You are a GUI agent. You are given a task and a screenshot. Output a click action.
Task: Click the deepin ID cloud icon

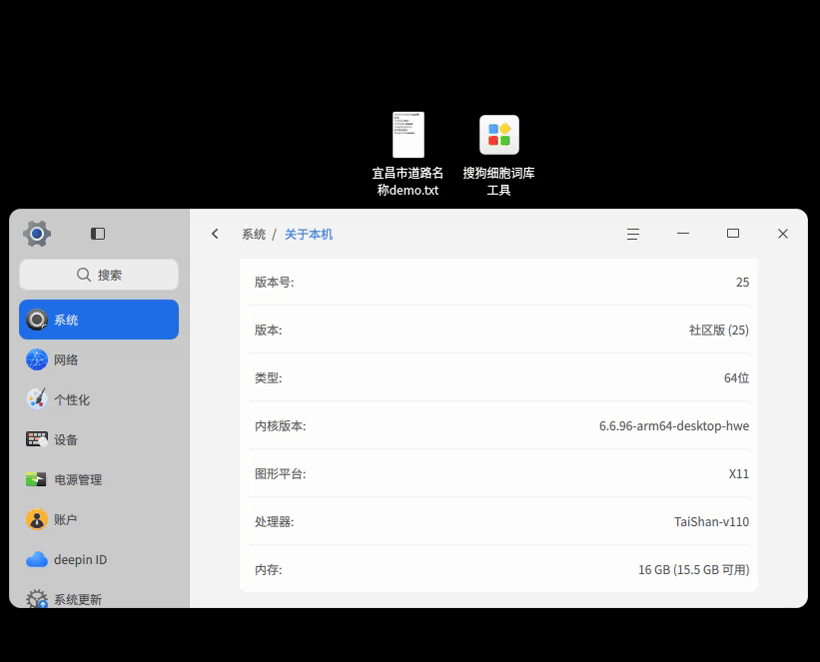pyautogui.click(x=37, y=560)
